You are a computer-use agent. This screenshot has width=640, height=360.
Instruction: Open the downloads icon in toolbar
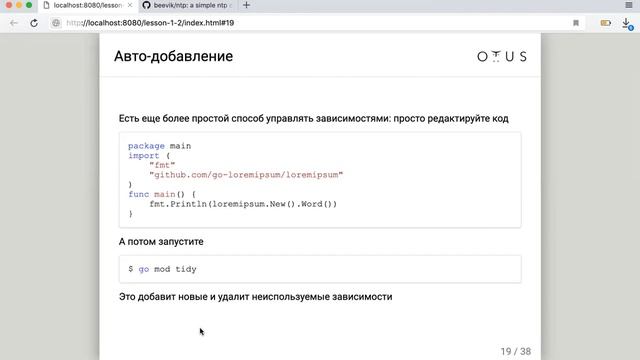627,24
